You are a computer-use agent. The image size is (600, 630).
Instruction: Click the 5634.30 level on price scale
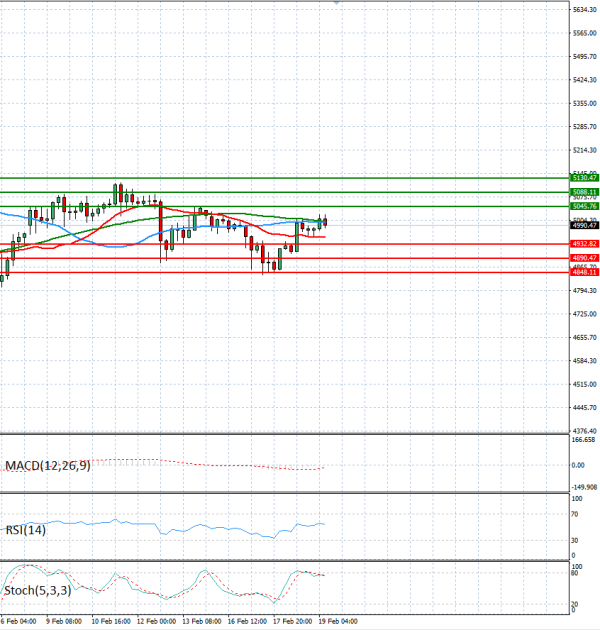pos(584,10)
